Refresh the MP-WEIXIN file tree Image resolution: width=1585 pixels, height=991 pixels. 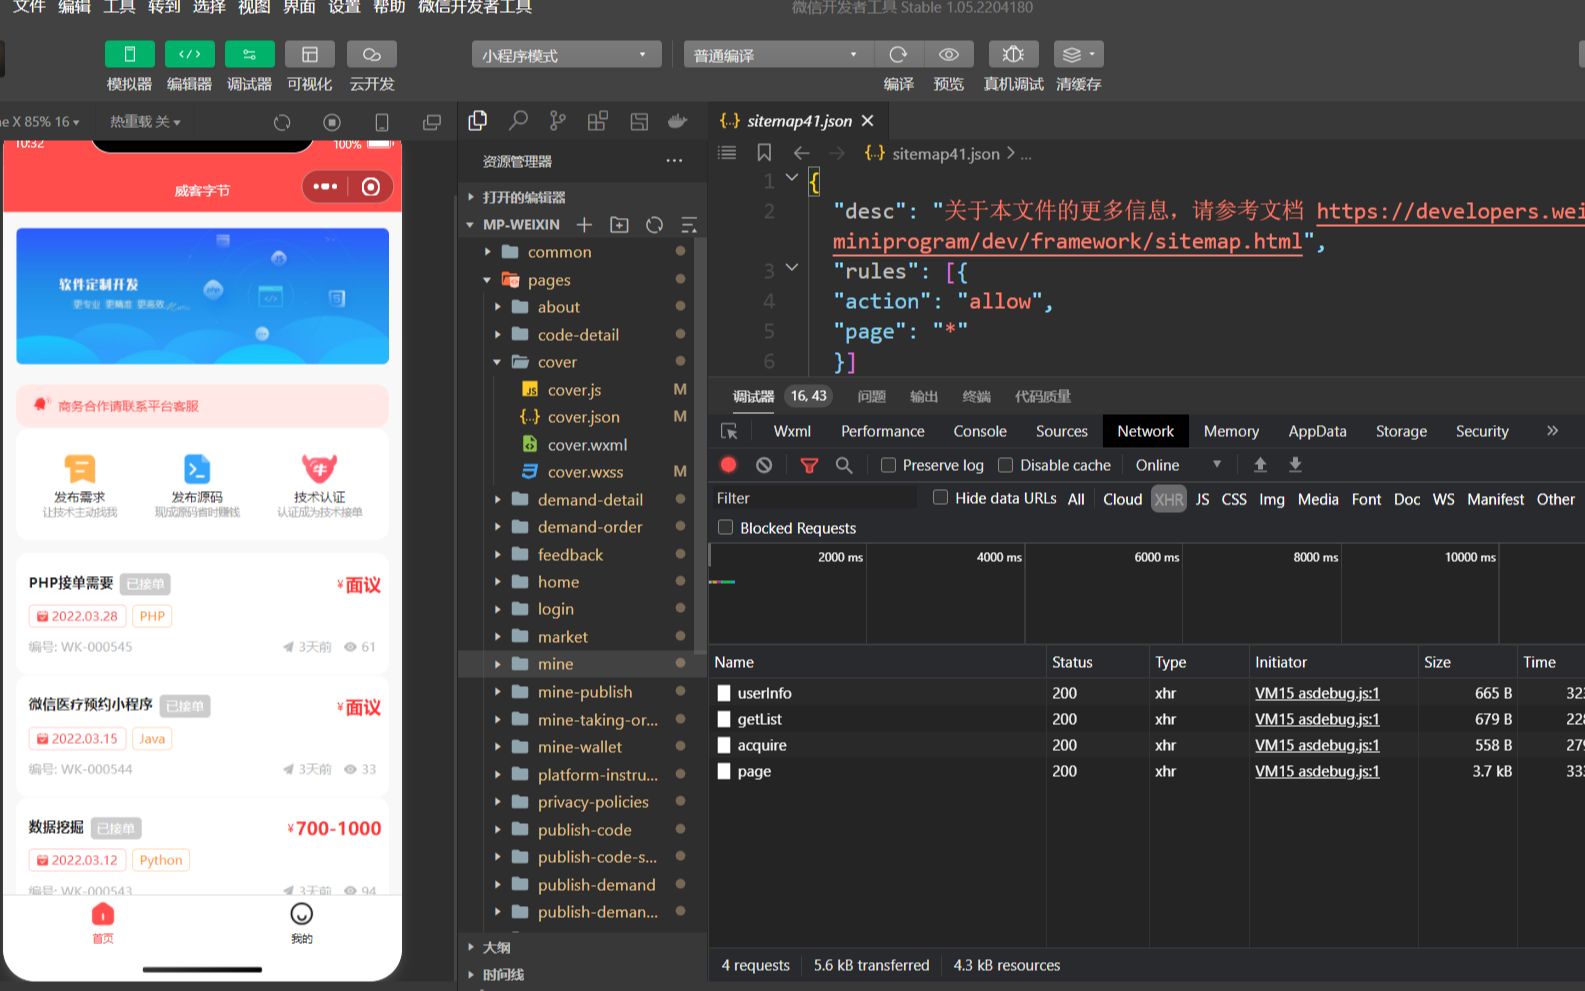coord(654,225)
